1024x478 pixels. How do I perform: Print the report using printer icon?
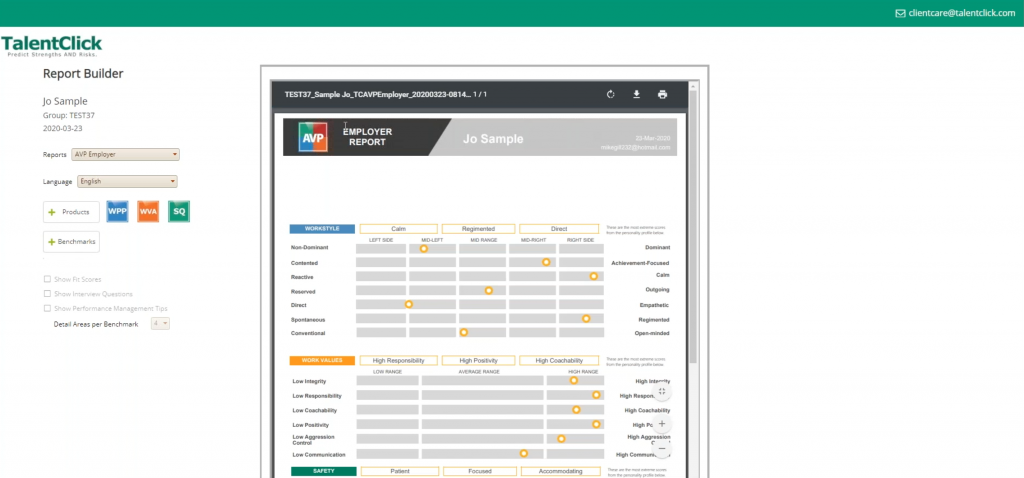(662, 95)
